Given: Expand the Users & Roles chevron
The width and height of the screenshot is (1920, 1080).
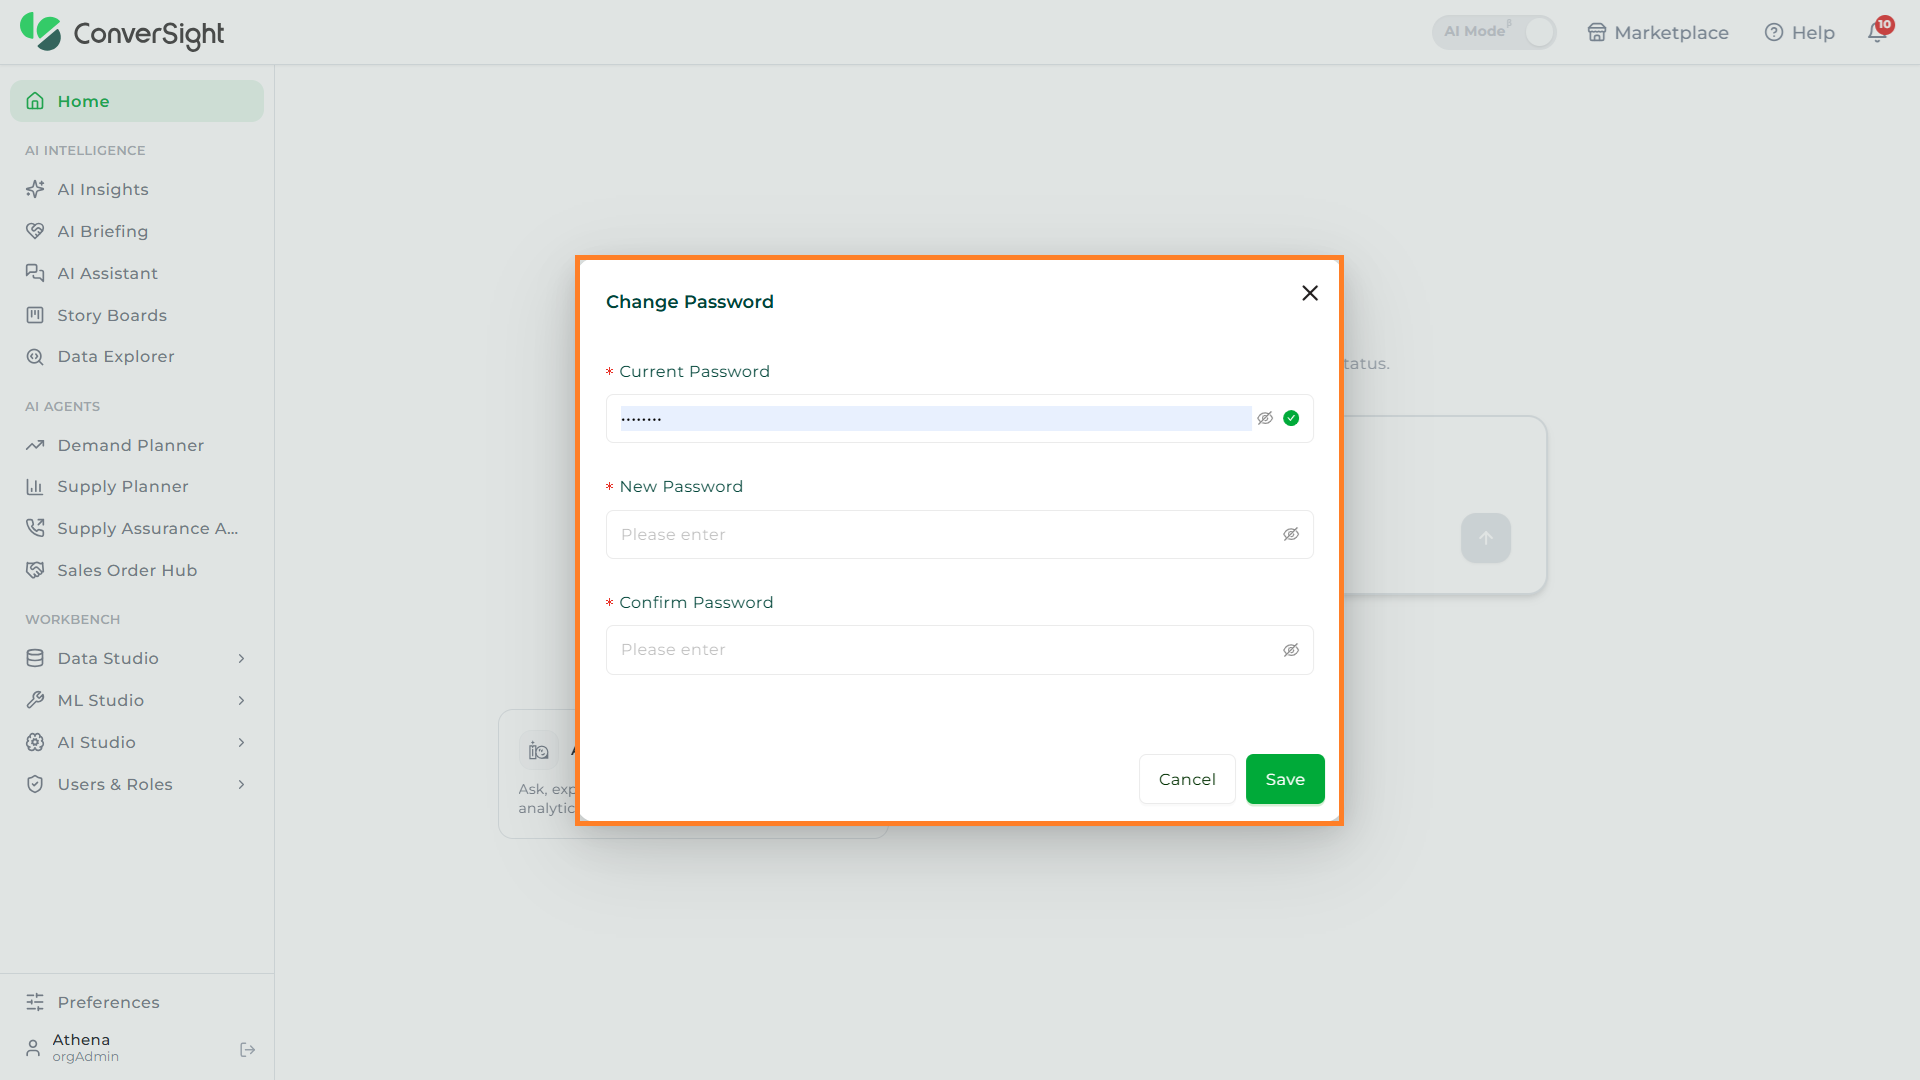Looking at the screenshot, I should tap(241, 784).
